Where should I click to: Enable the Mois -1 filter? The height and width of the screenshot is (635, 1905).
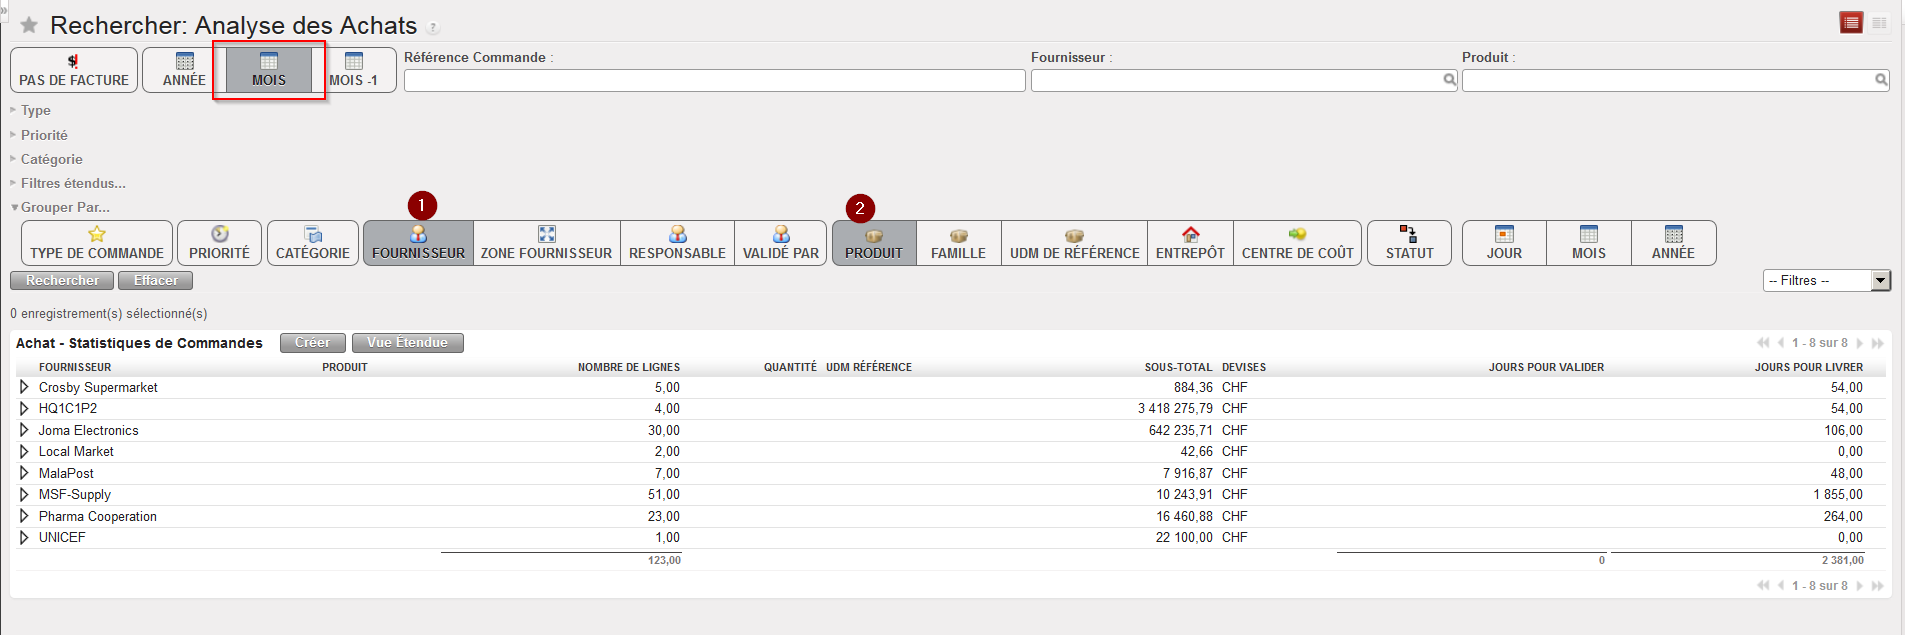(x=353, y=70)
